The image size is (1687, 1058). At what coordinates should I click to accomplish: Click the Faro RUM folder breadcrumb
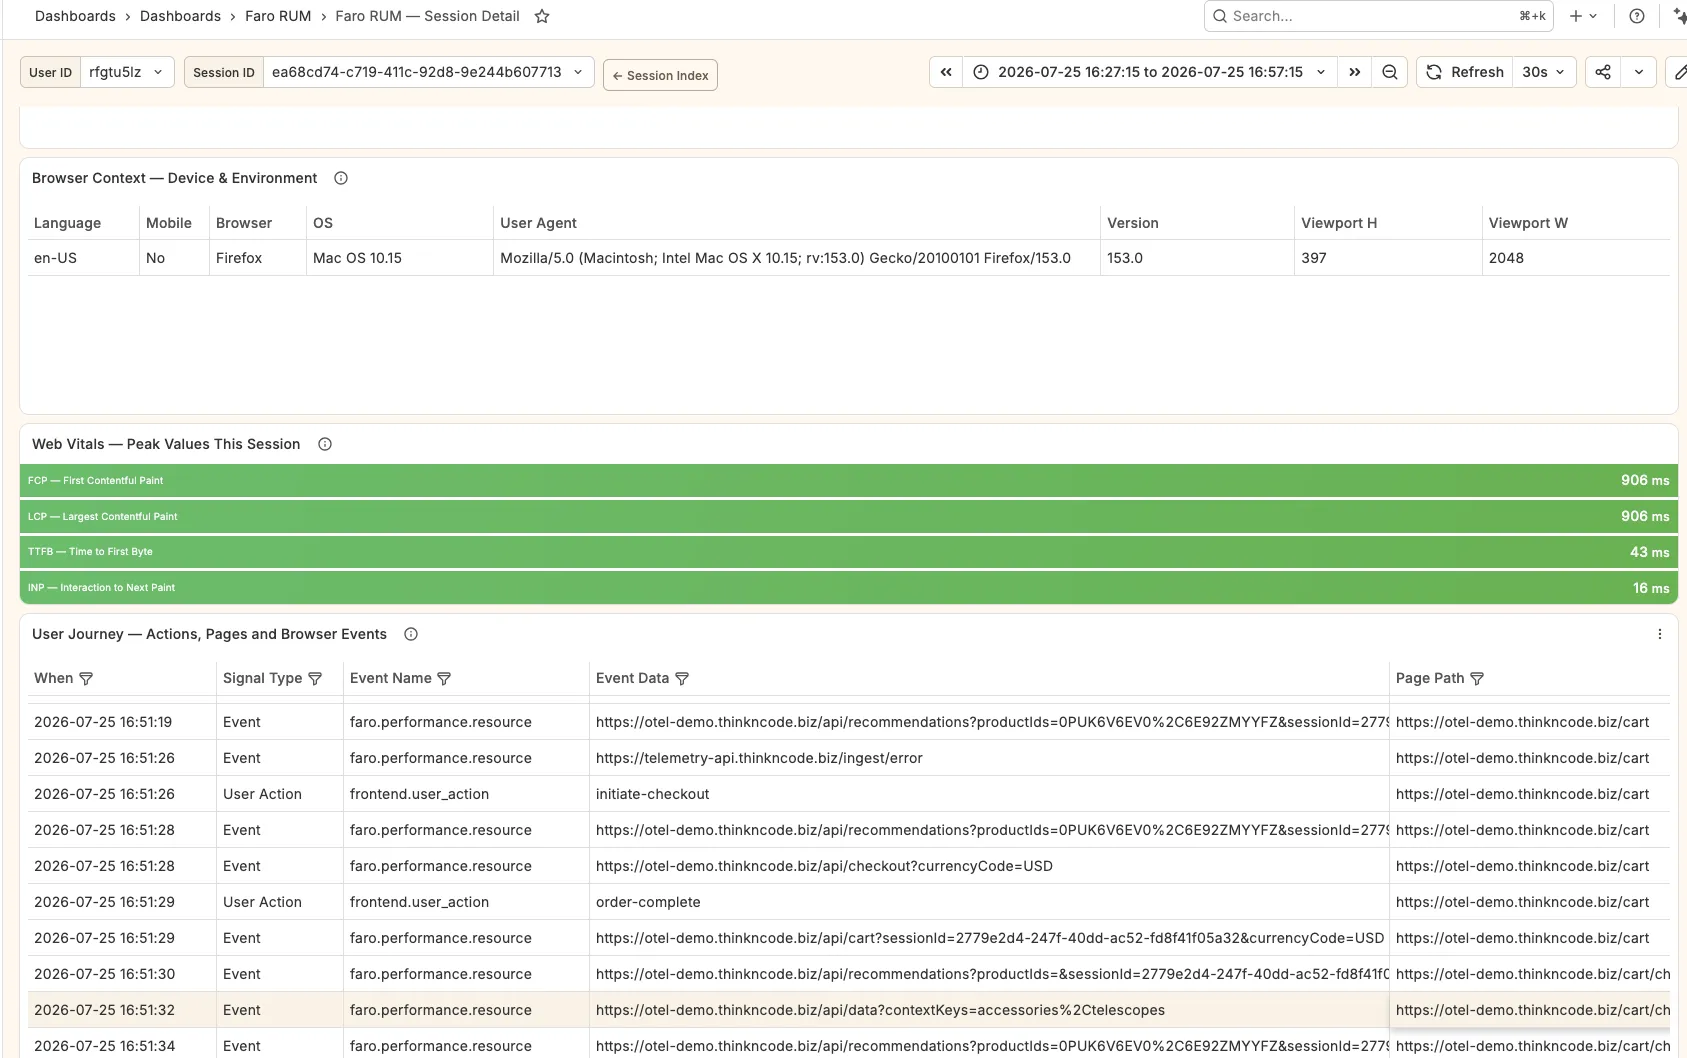278,16
